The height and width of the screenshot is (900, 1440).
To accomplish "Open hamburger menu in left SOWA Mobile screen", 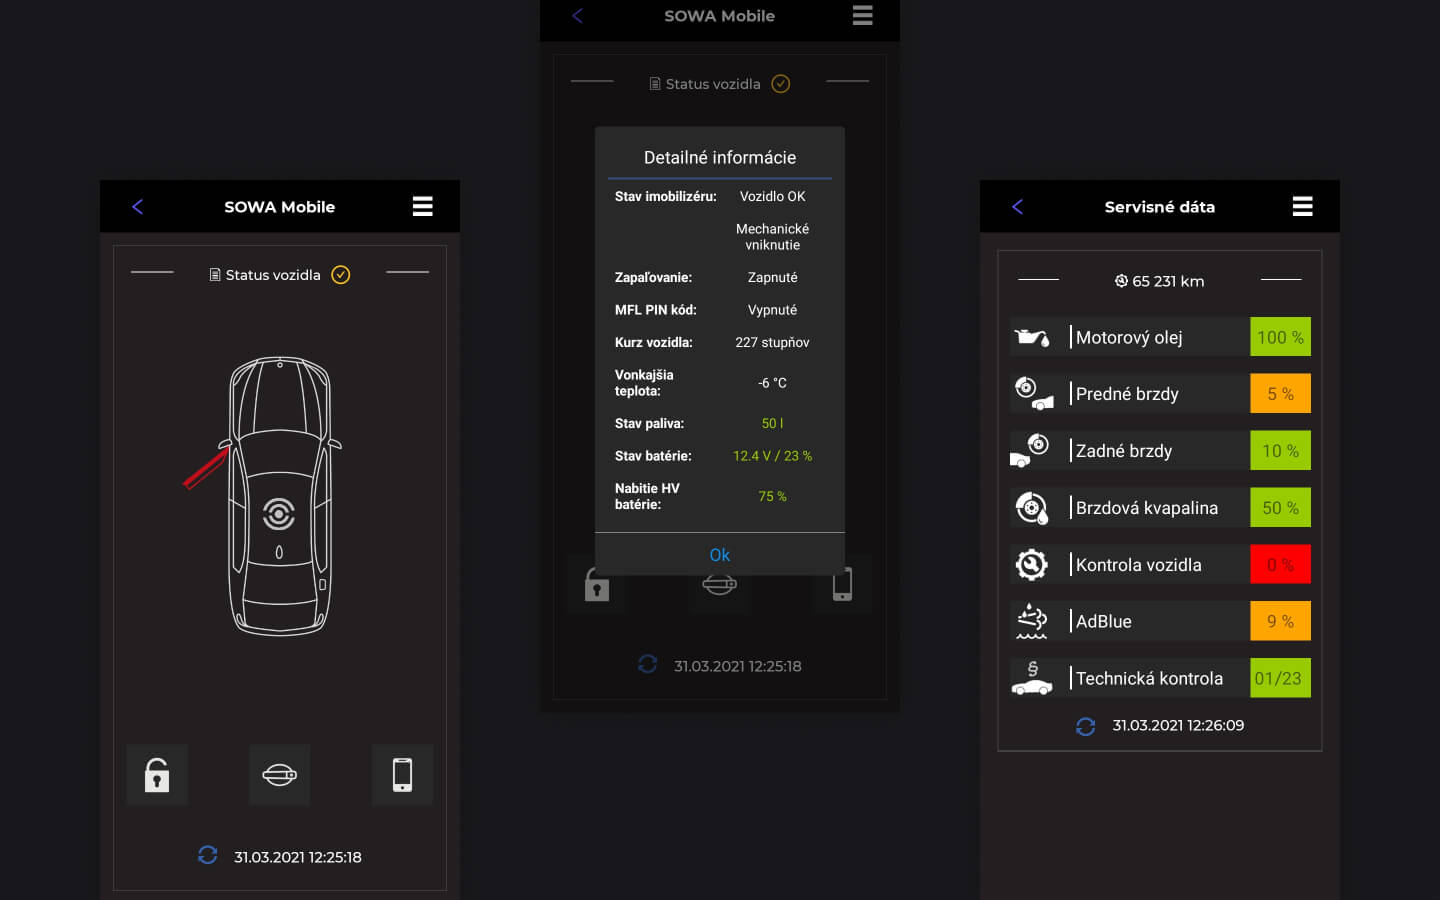I will [x=423, y=206].
